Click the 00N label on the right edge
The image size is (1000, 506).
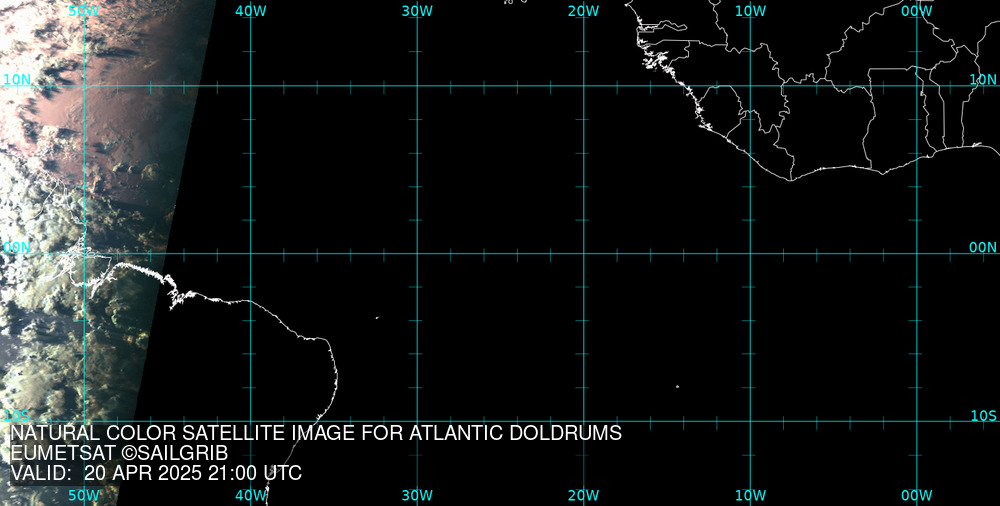pyautogui.click(x=983, y=248)
